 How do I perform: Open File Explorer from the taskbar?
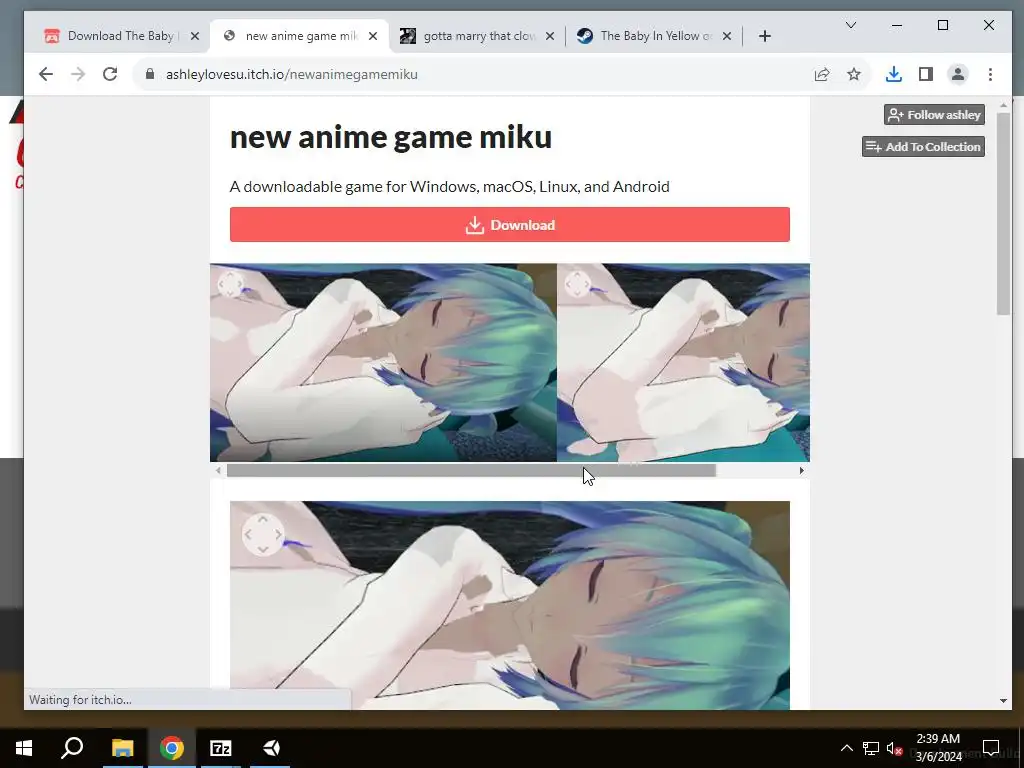point(122,748)
